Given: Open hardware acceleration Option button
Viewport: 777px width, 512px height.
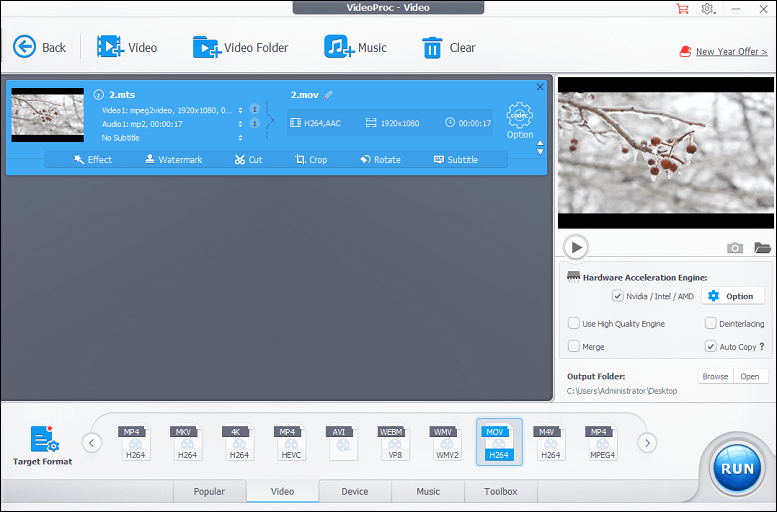Looking at the screenshot, I should (x=732, y=296).
